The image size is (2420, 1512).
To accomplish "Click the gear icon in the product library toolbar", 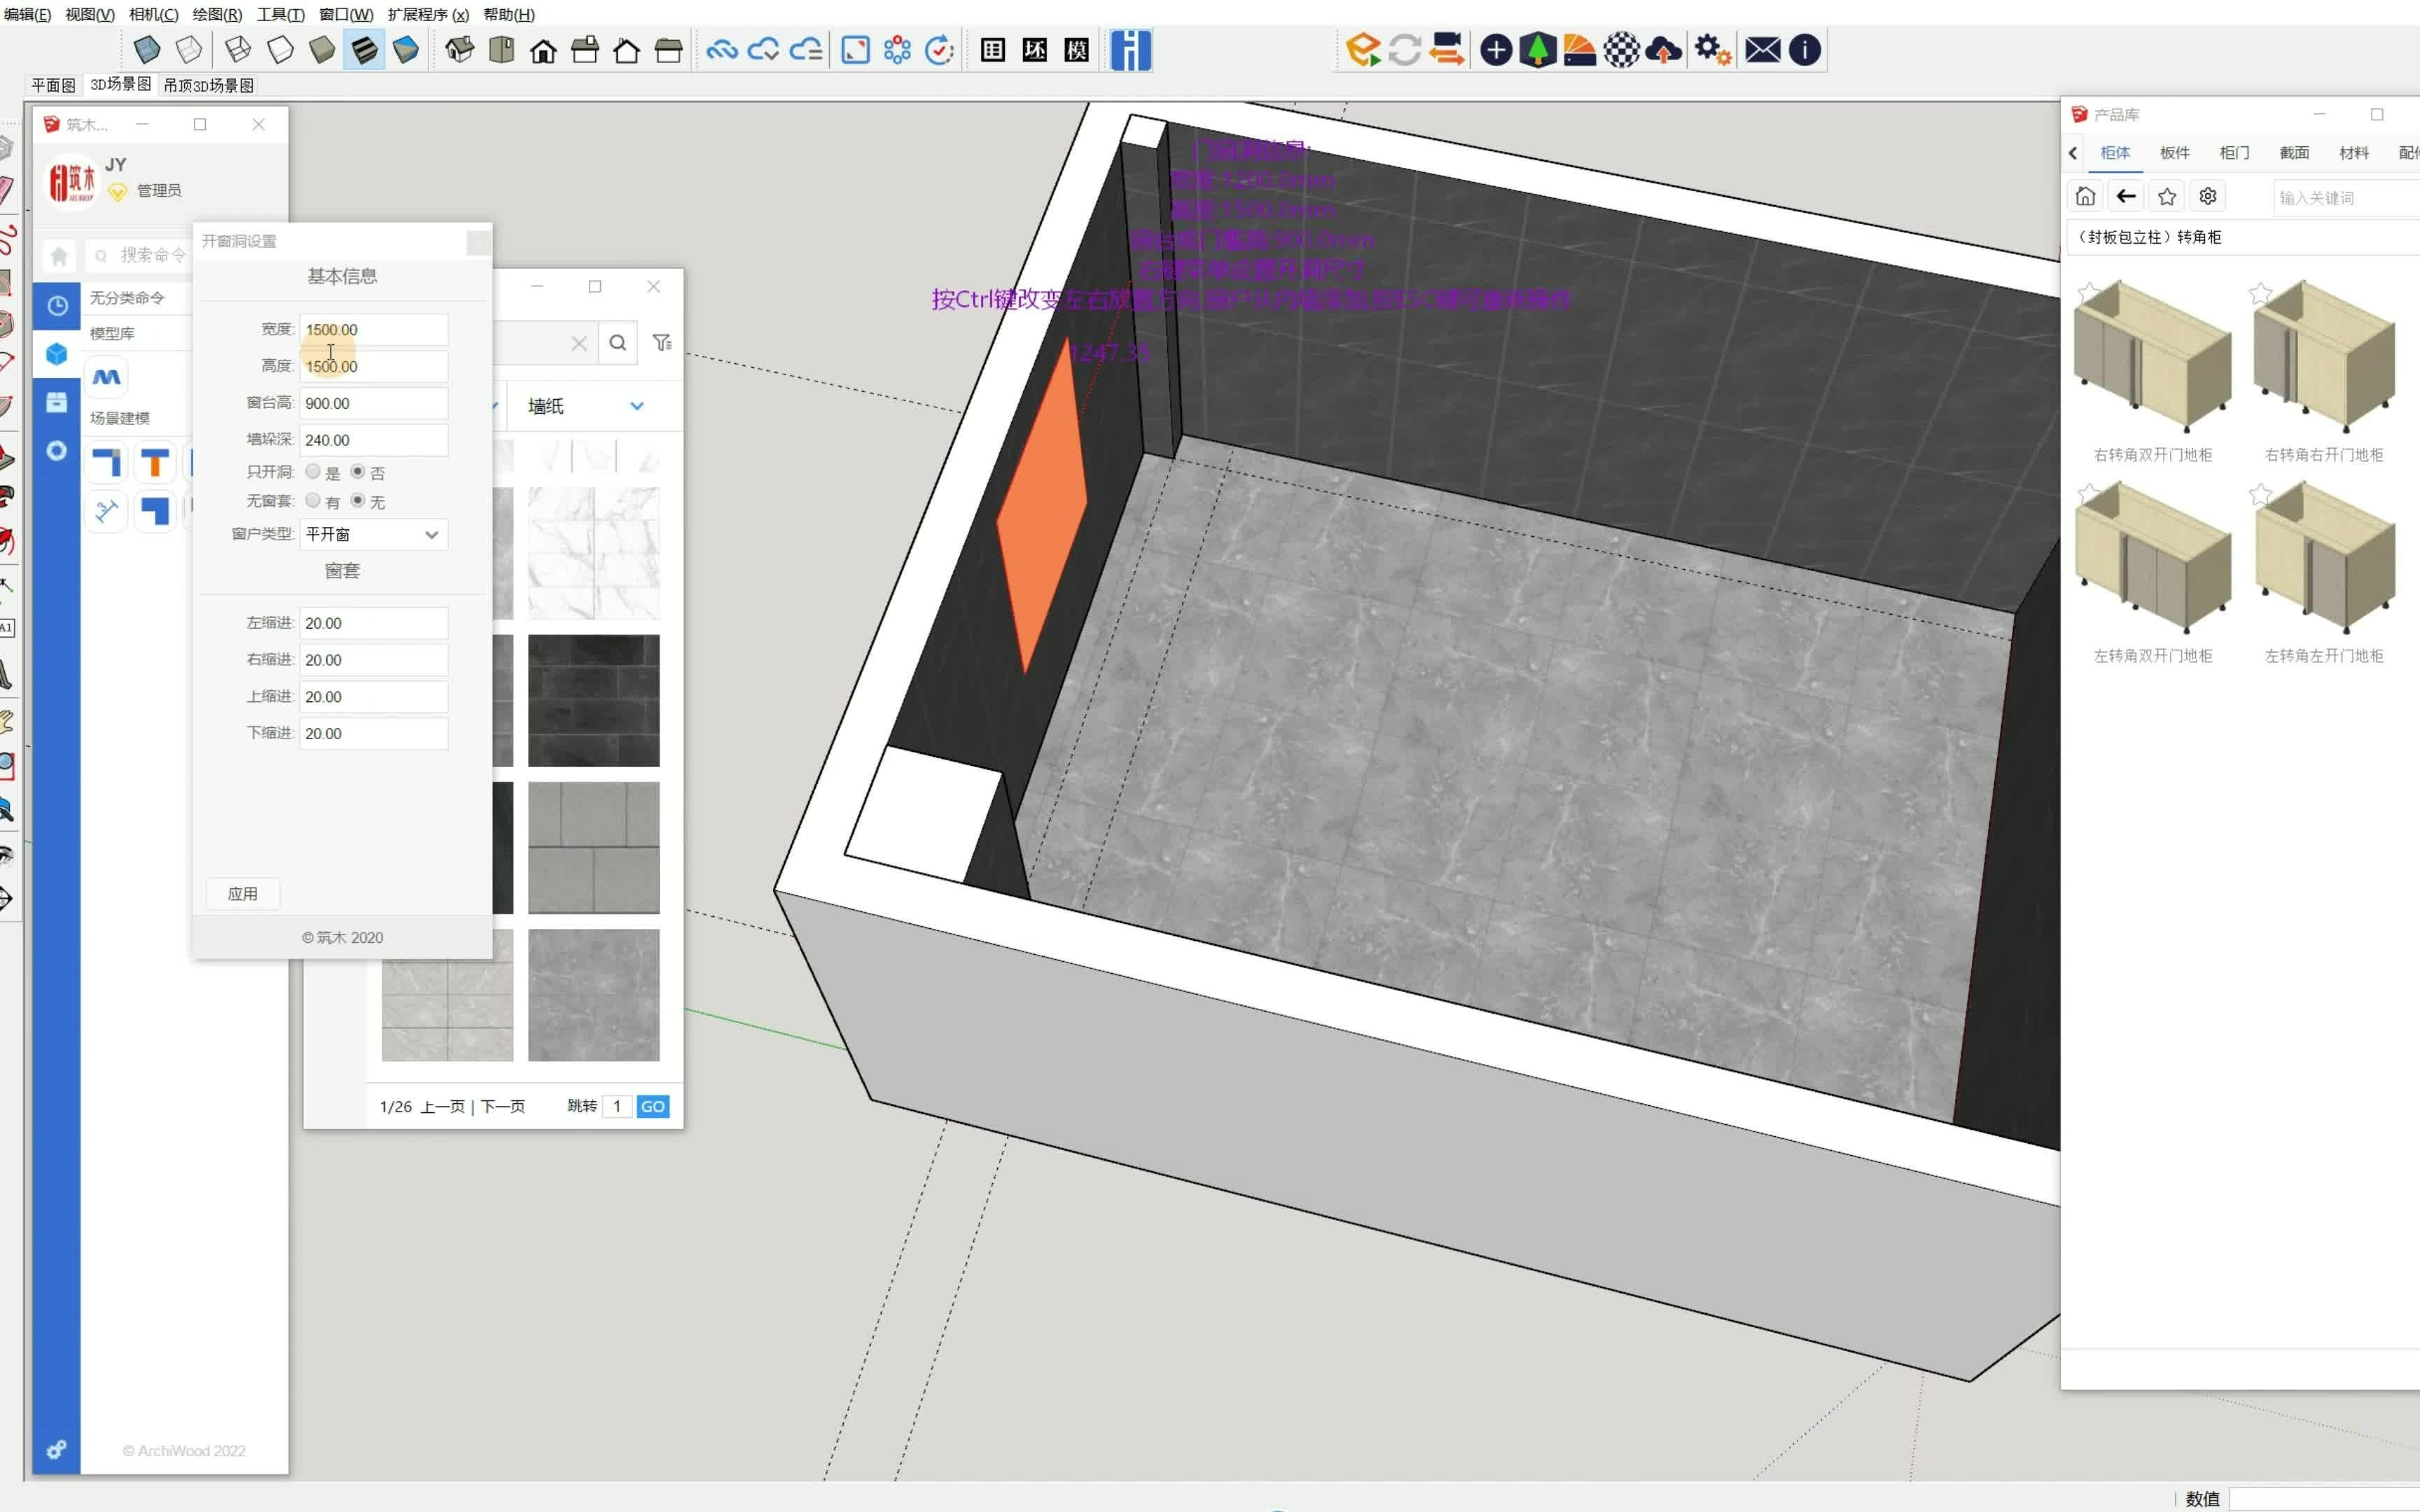I will tap(2208, 196).
